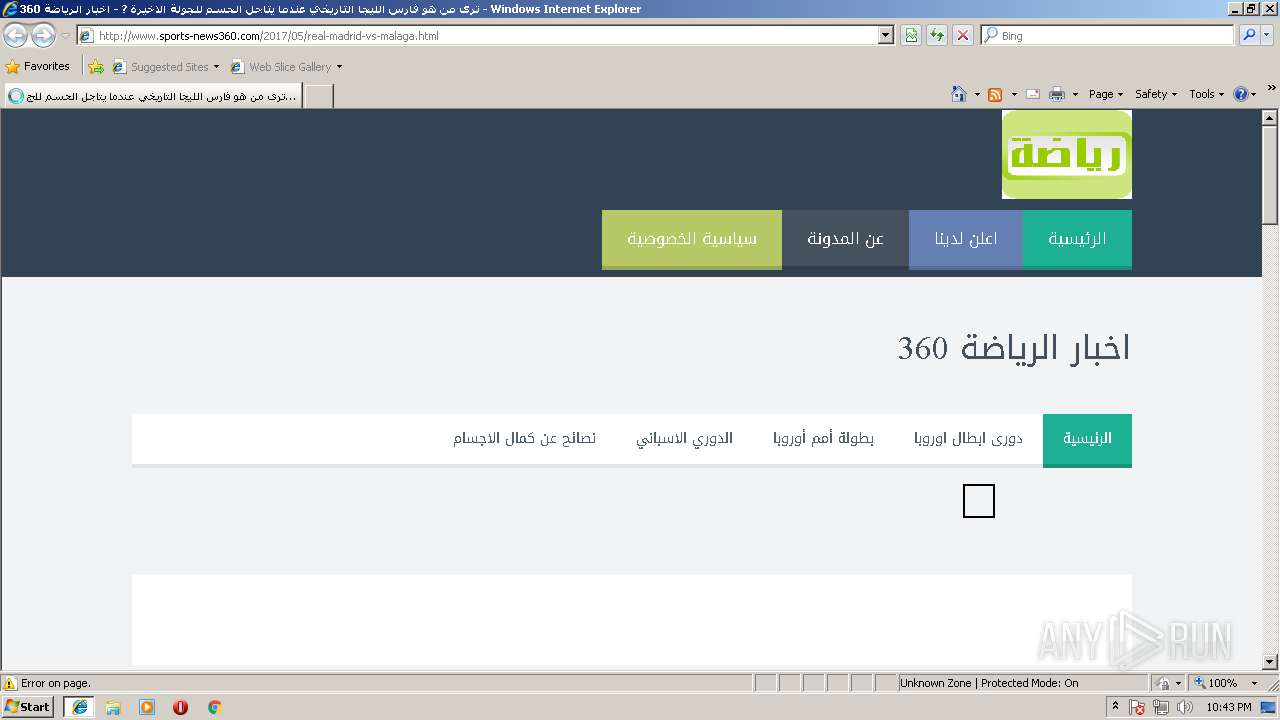Viewport: 1280px width, 720px height.
Task: Click the RSS Feeds toolbar icon
Action: pos(995,94)
